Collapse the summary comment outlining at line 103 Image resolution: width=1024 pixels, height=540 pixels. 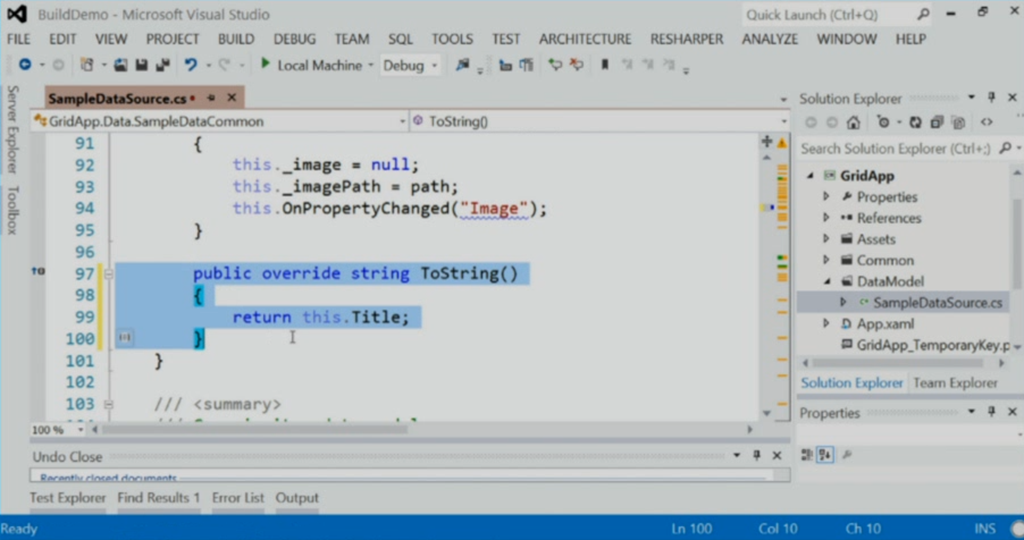[108, 405]
